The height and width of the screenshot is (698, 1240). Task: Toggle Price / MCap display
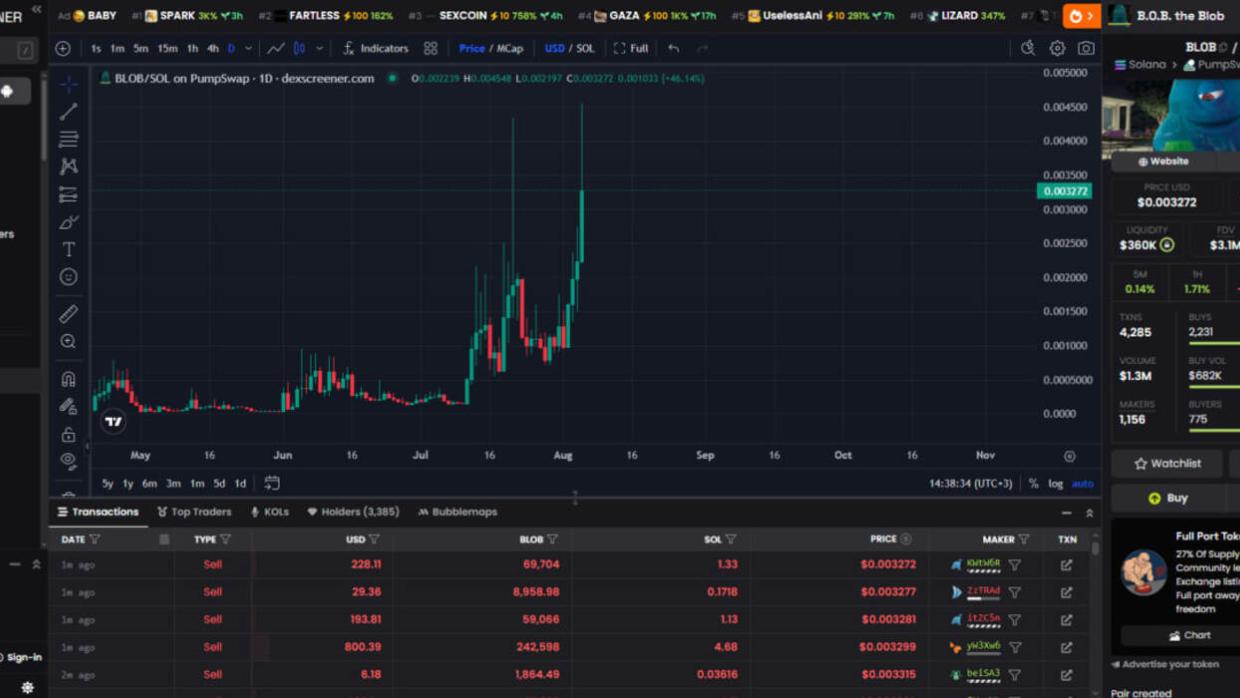click(490, 48)
